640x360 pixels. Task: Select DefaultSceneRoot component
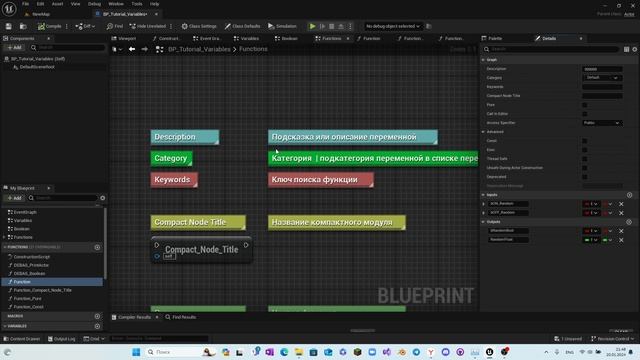click(37, 67)
